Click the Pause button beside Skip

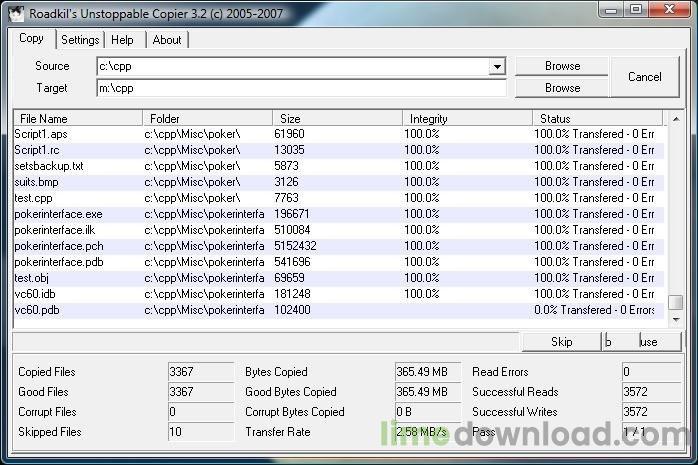[641, 342]
